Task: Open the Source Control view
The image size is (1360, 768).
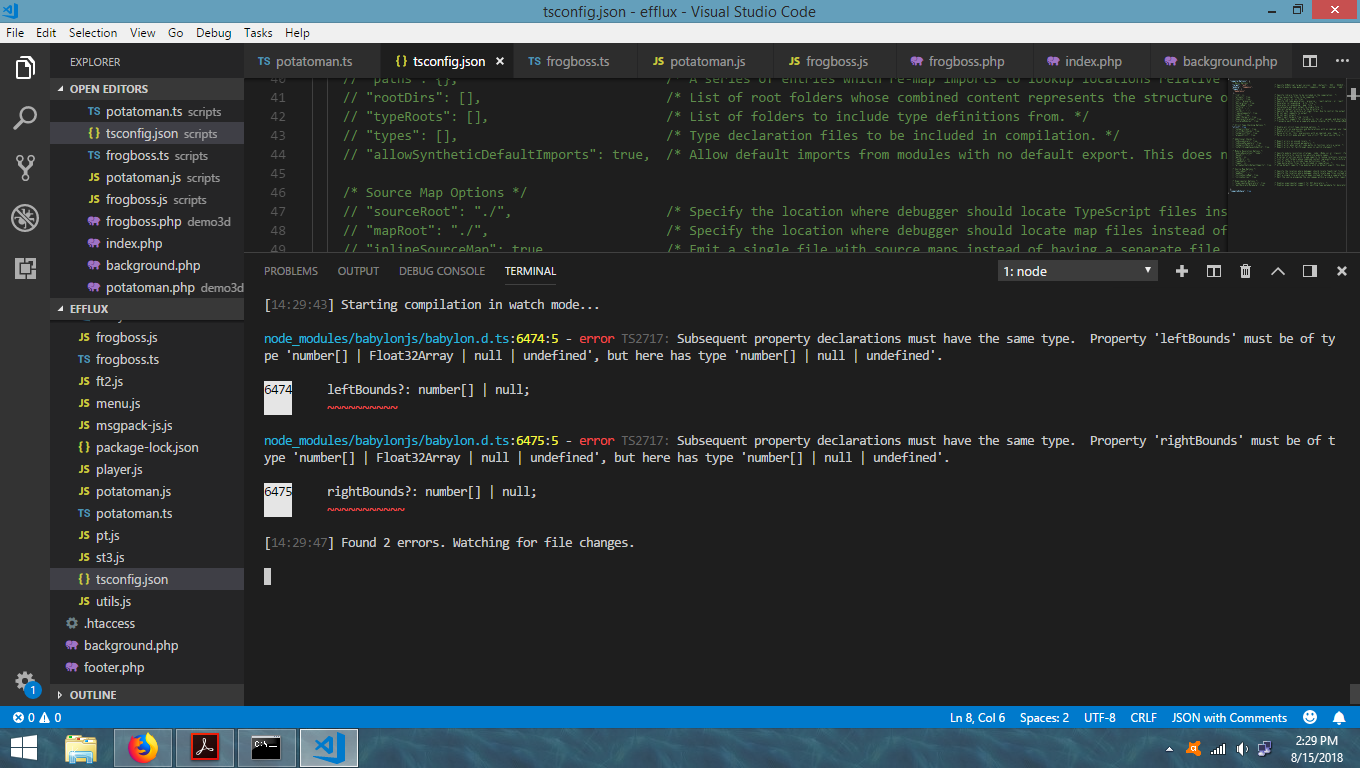Action: pos(25,168)
